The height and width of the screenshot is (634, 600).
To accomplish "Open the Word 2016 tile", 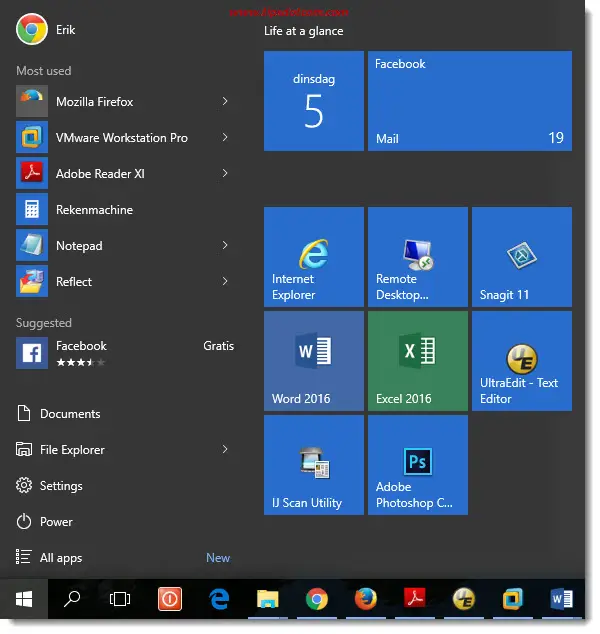I will [x=314, y=361].
